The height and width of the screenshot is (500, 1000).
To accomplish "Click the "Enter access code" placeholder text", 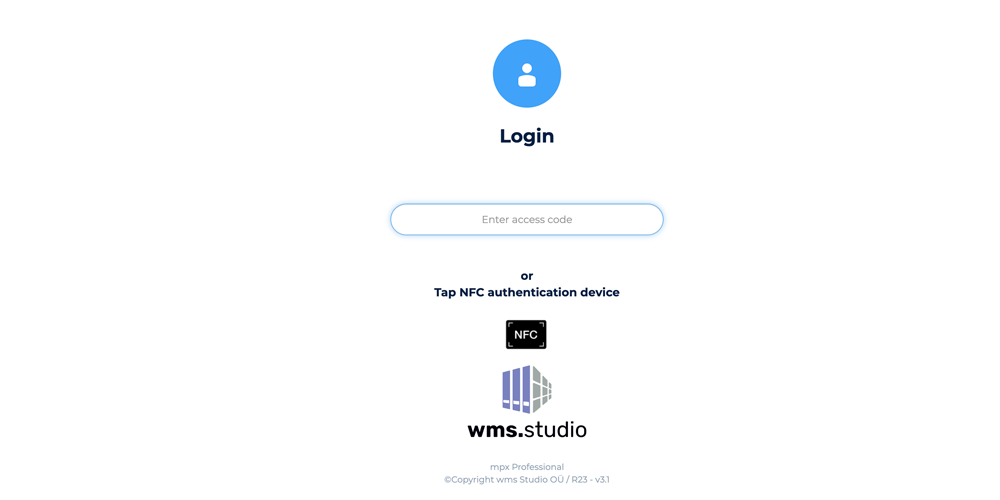I will [x=527, y=219].
